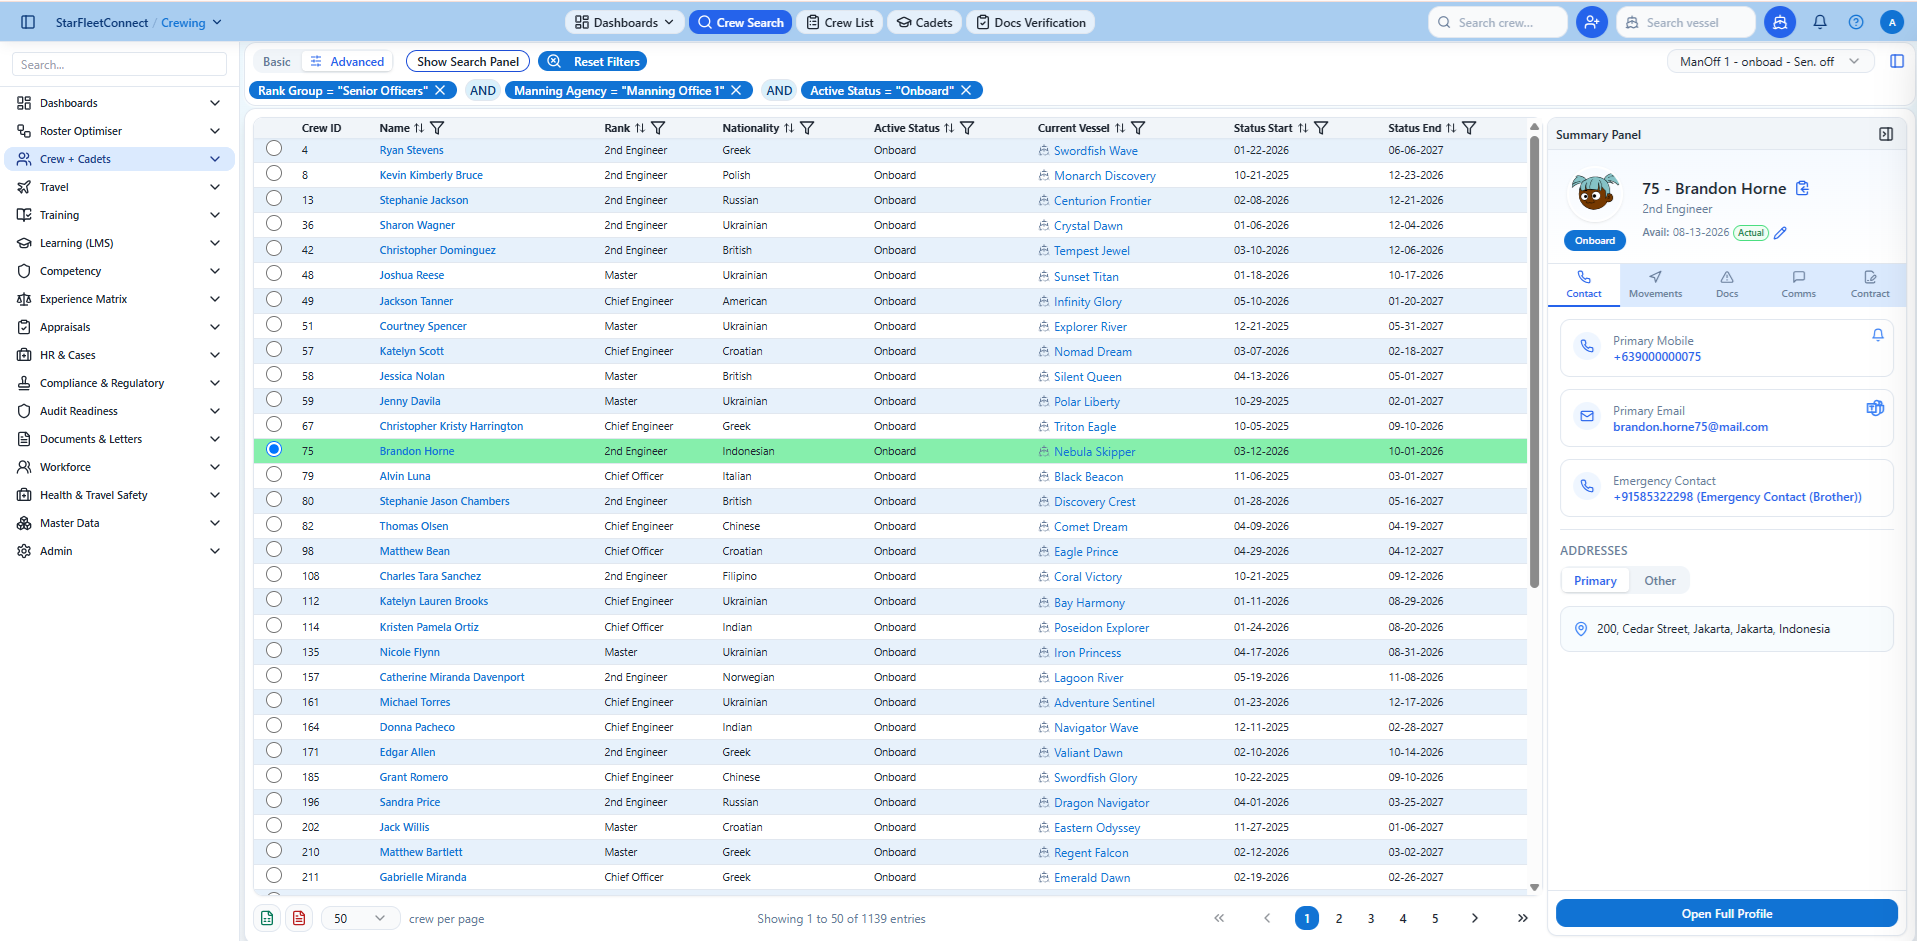Click the Reset Filters button

(x=592, y=61)
